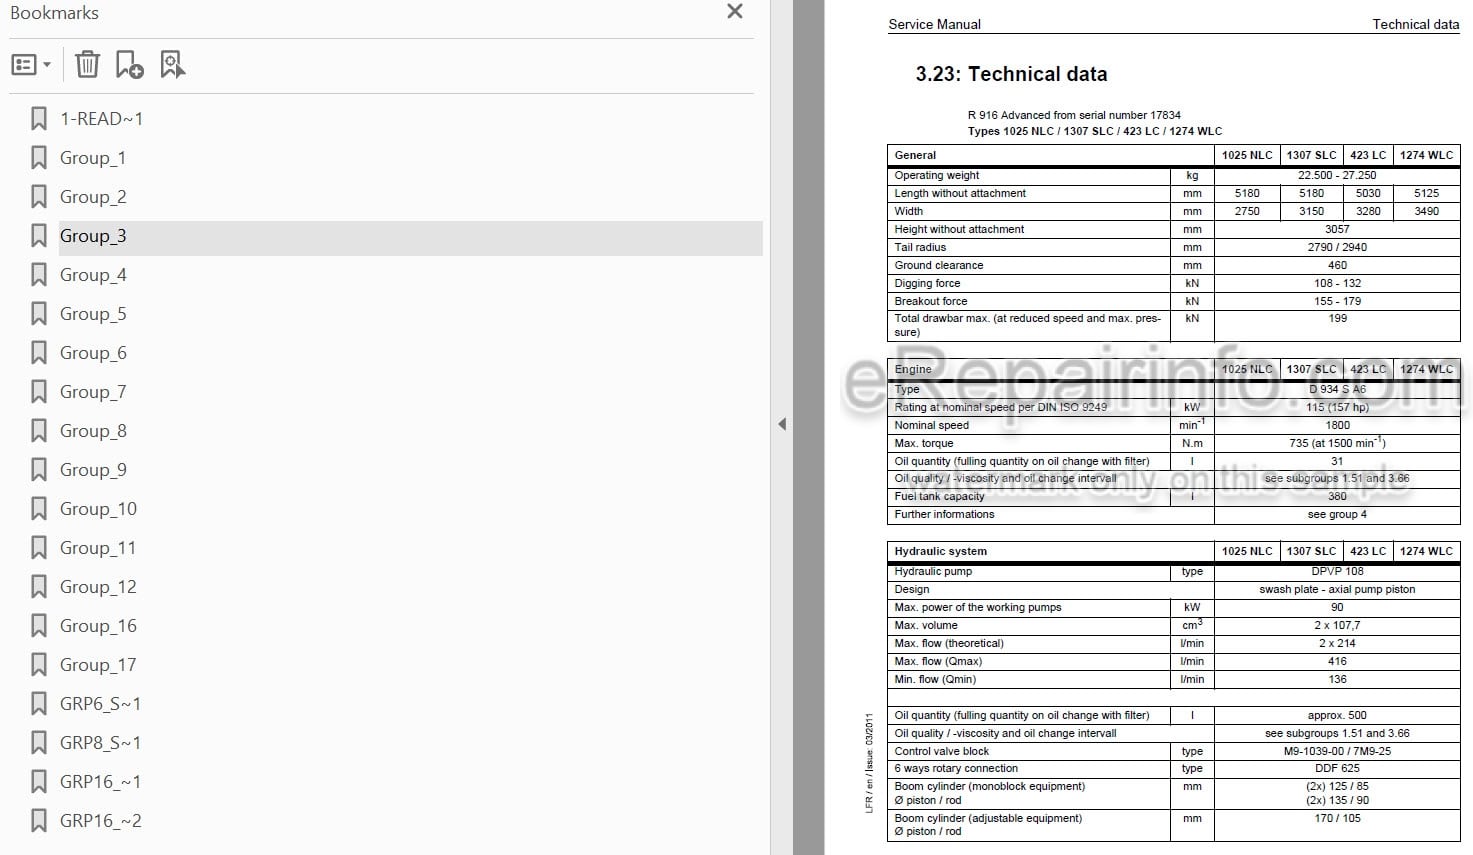Find the current bookmark icon
Screen dimensions: 1473x855
coord(172,65)
